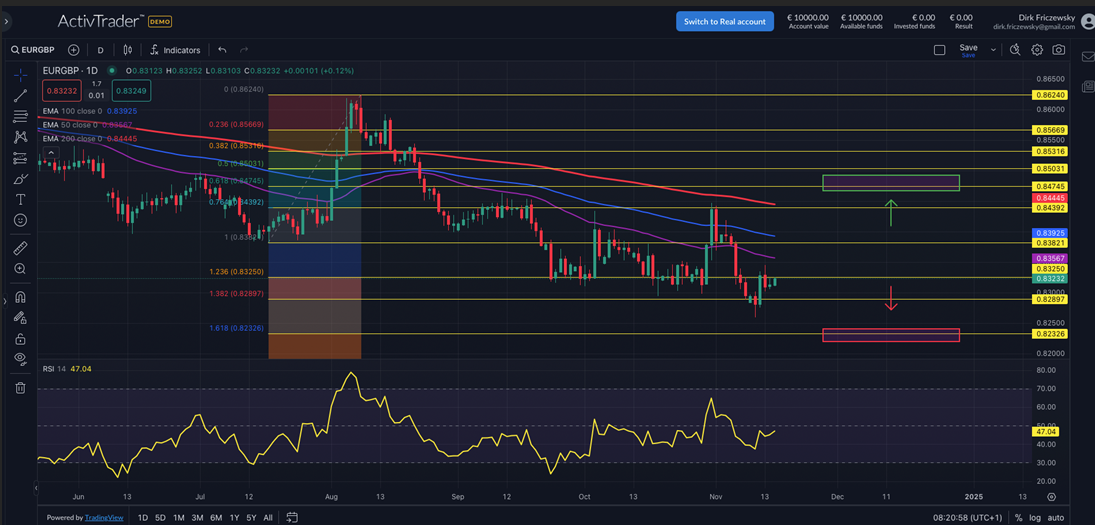This screenshot has height=525, width=1095.
Task: Open chart settings gear icon
Action: point(1037,50)
